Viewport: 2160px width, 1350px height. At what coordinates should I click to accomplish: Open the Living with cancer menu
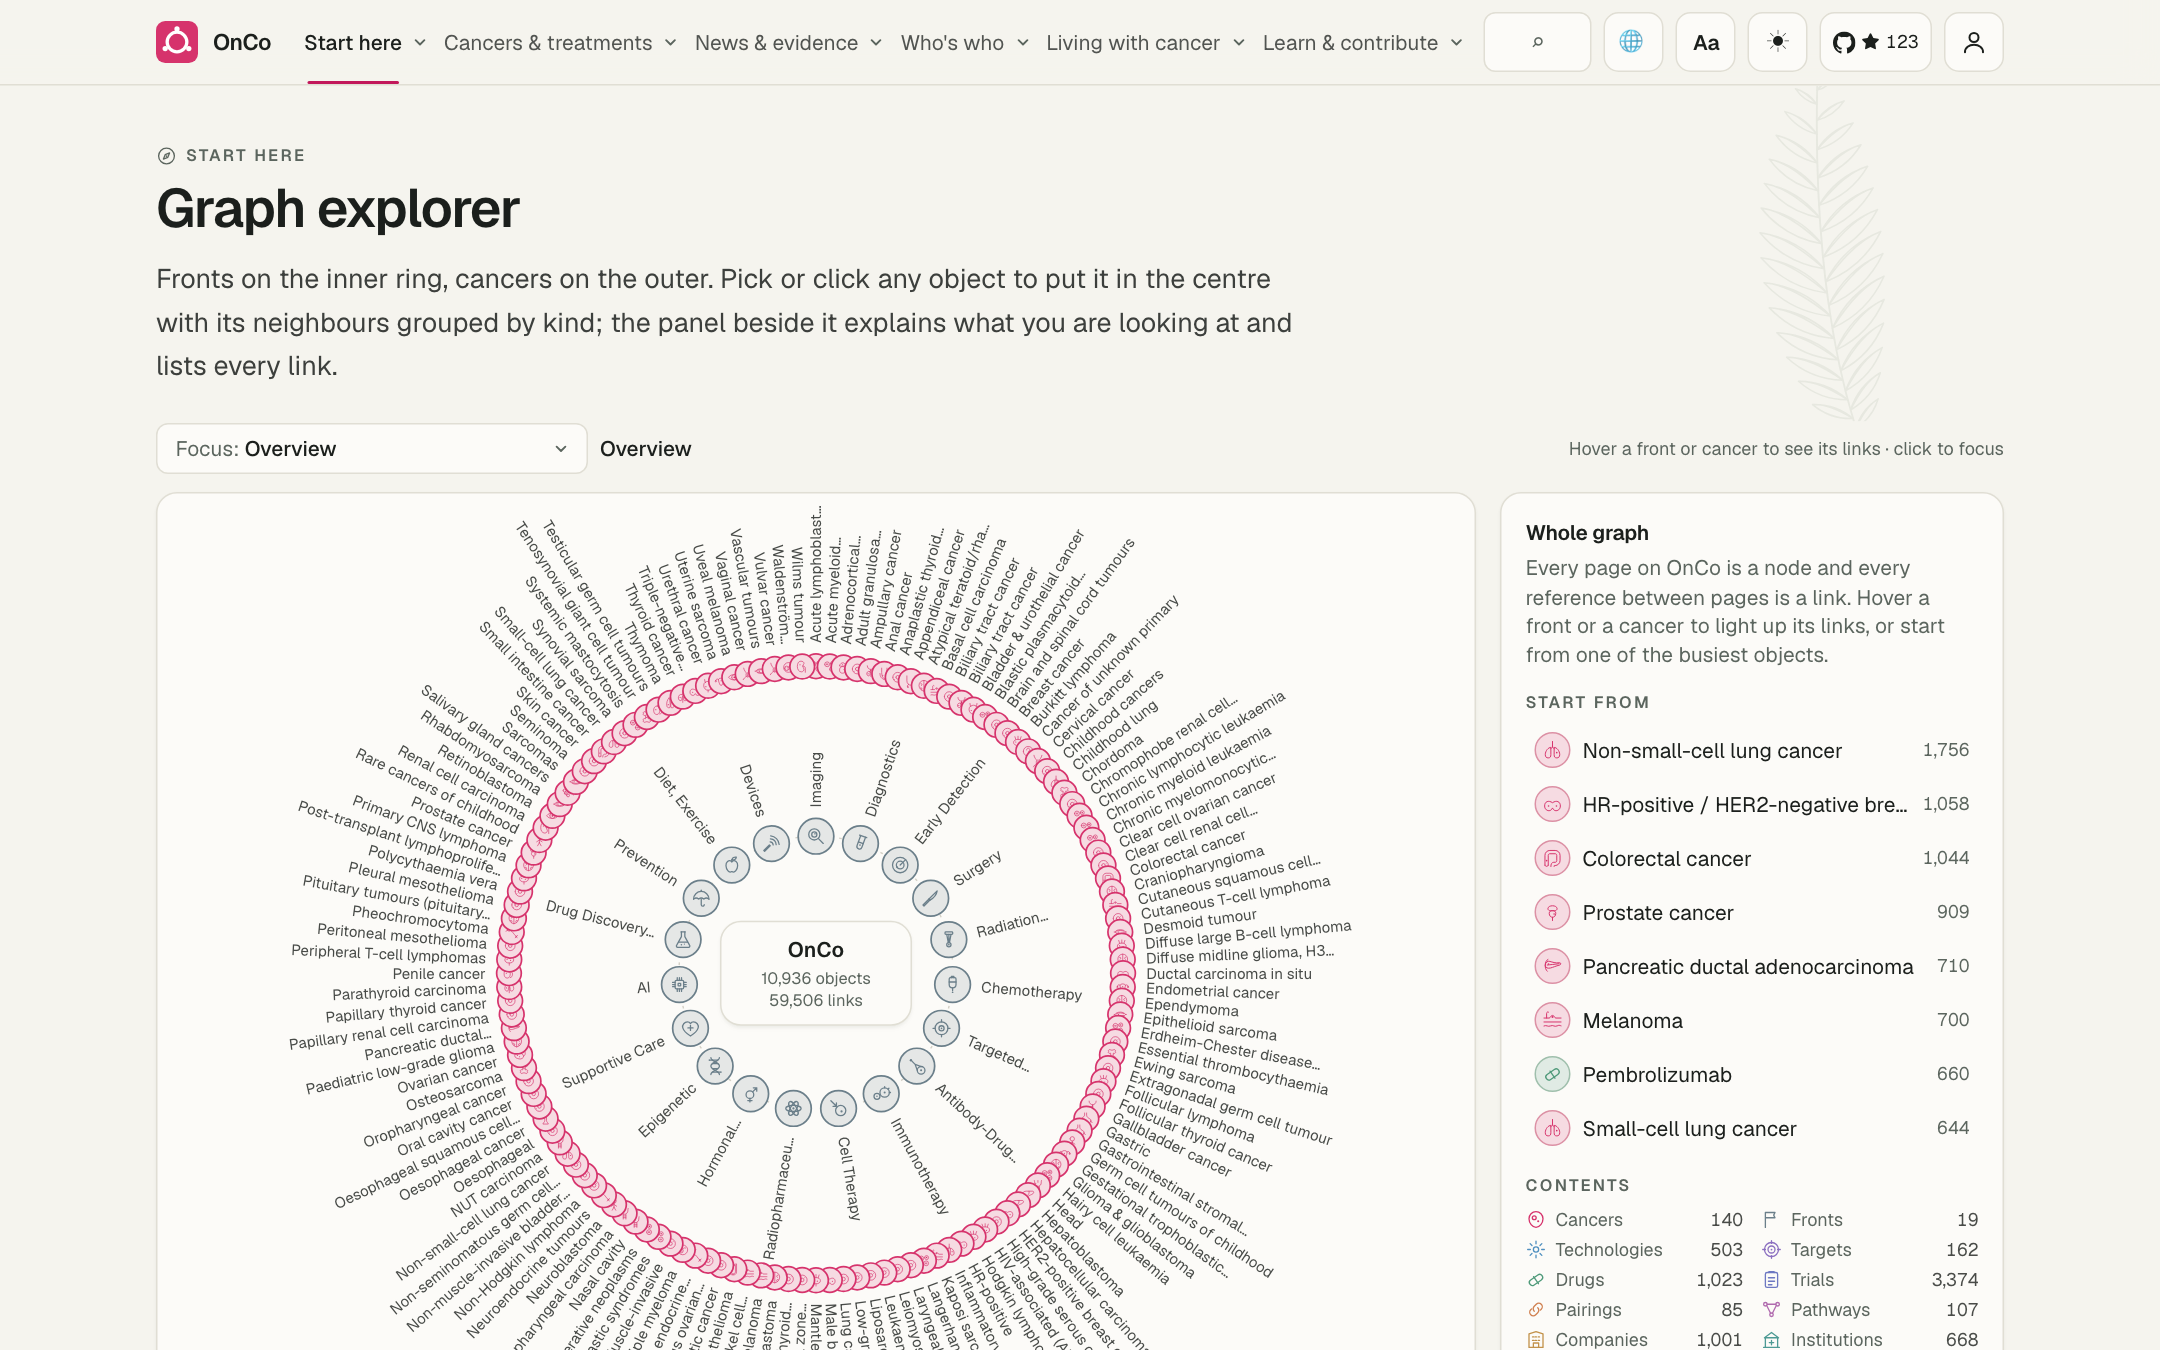(1145, 43)
